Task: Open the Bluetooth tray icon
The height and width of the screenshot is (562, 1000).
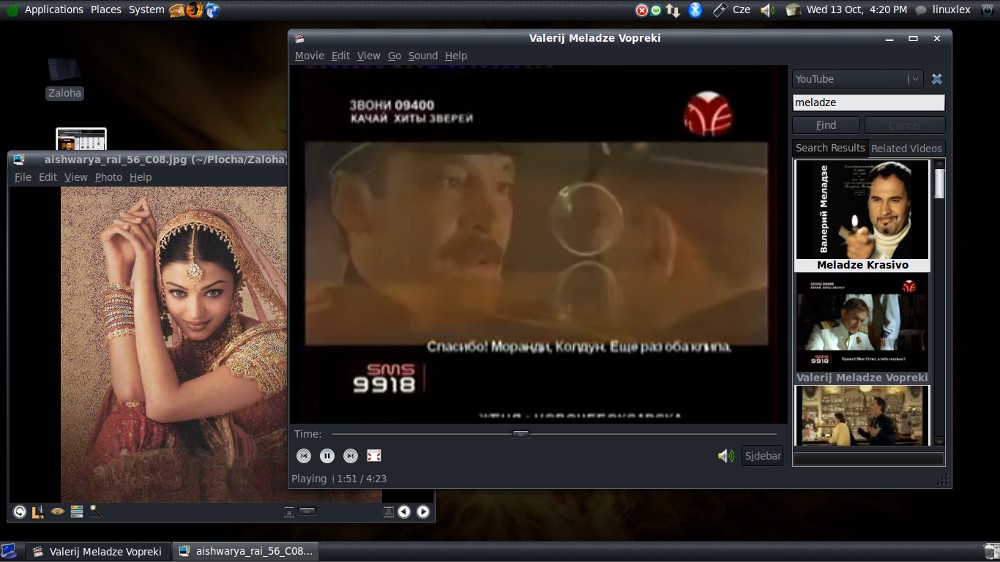Action: [x=695, y=10]
